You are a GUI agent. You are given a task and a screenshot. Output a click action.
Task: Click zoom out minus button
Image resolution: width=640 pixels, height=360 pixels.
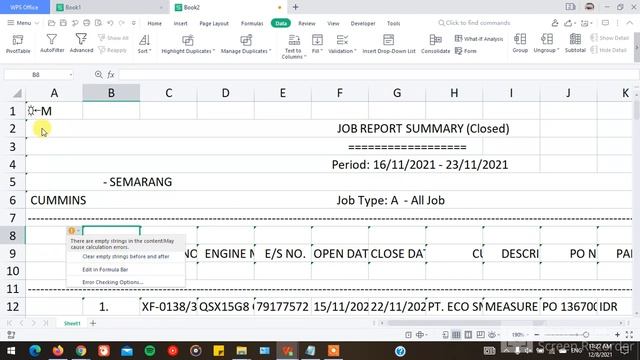pos(537,335)
